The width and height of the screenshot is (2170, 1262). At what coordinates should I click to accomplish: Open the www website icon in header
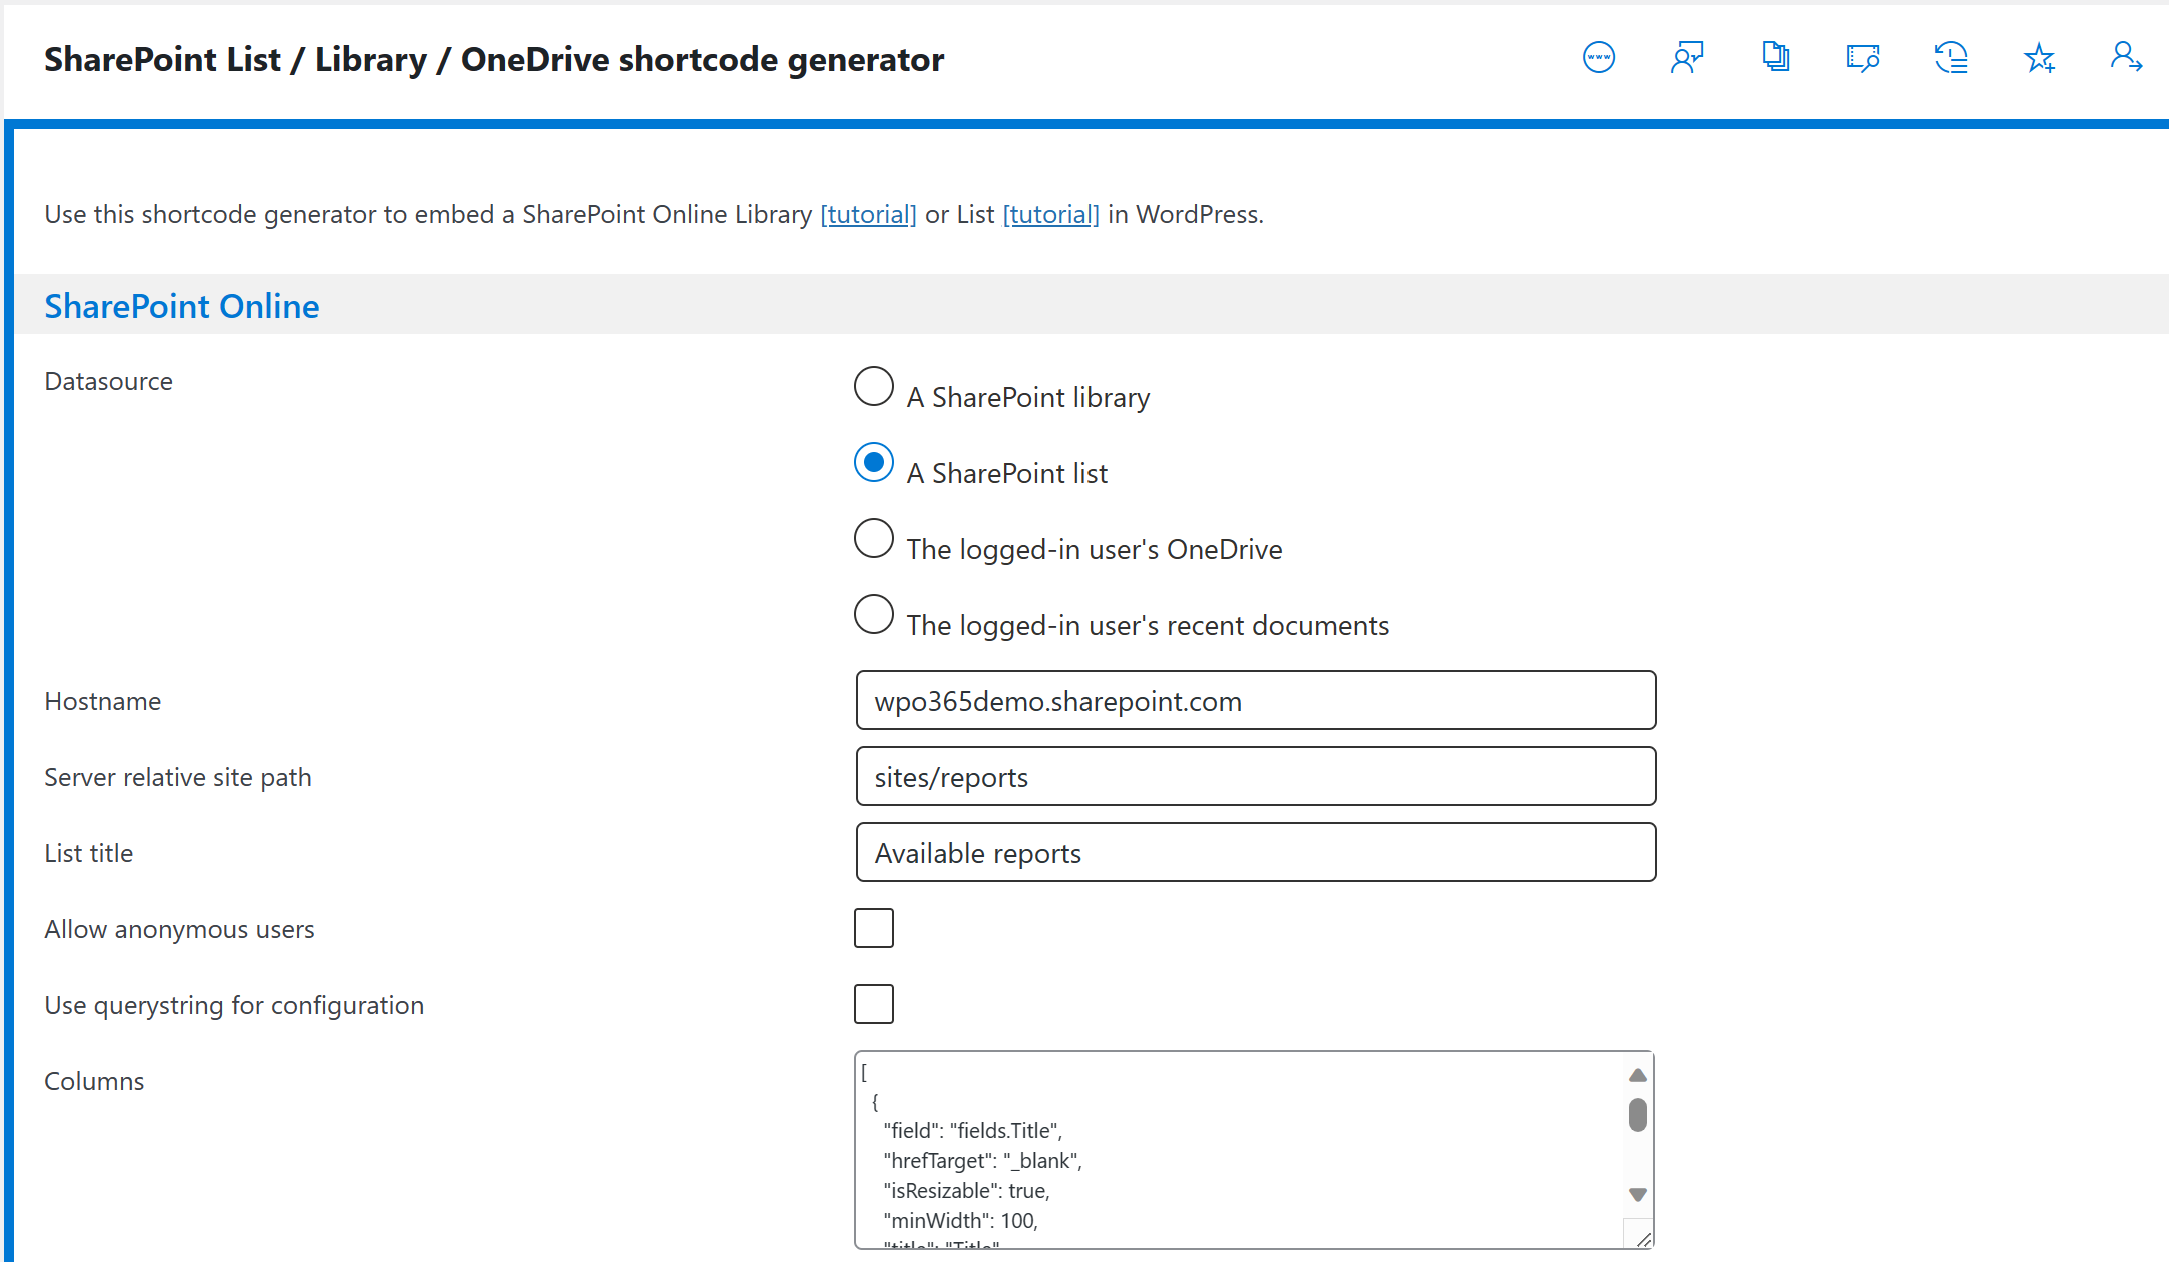[x=1598, y=58]
